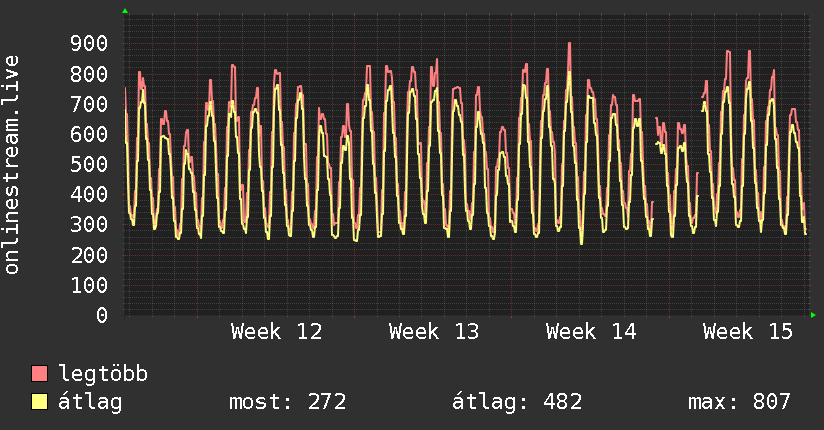This screenshot has height=430, width=824.
Task: Click the yellow átlag legend swatch
Action: coord(39,402)
